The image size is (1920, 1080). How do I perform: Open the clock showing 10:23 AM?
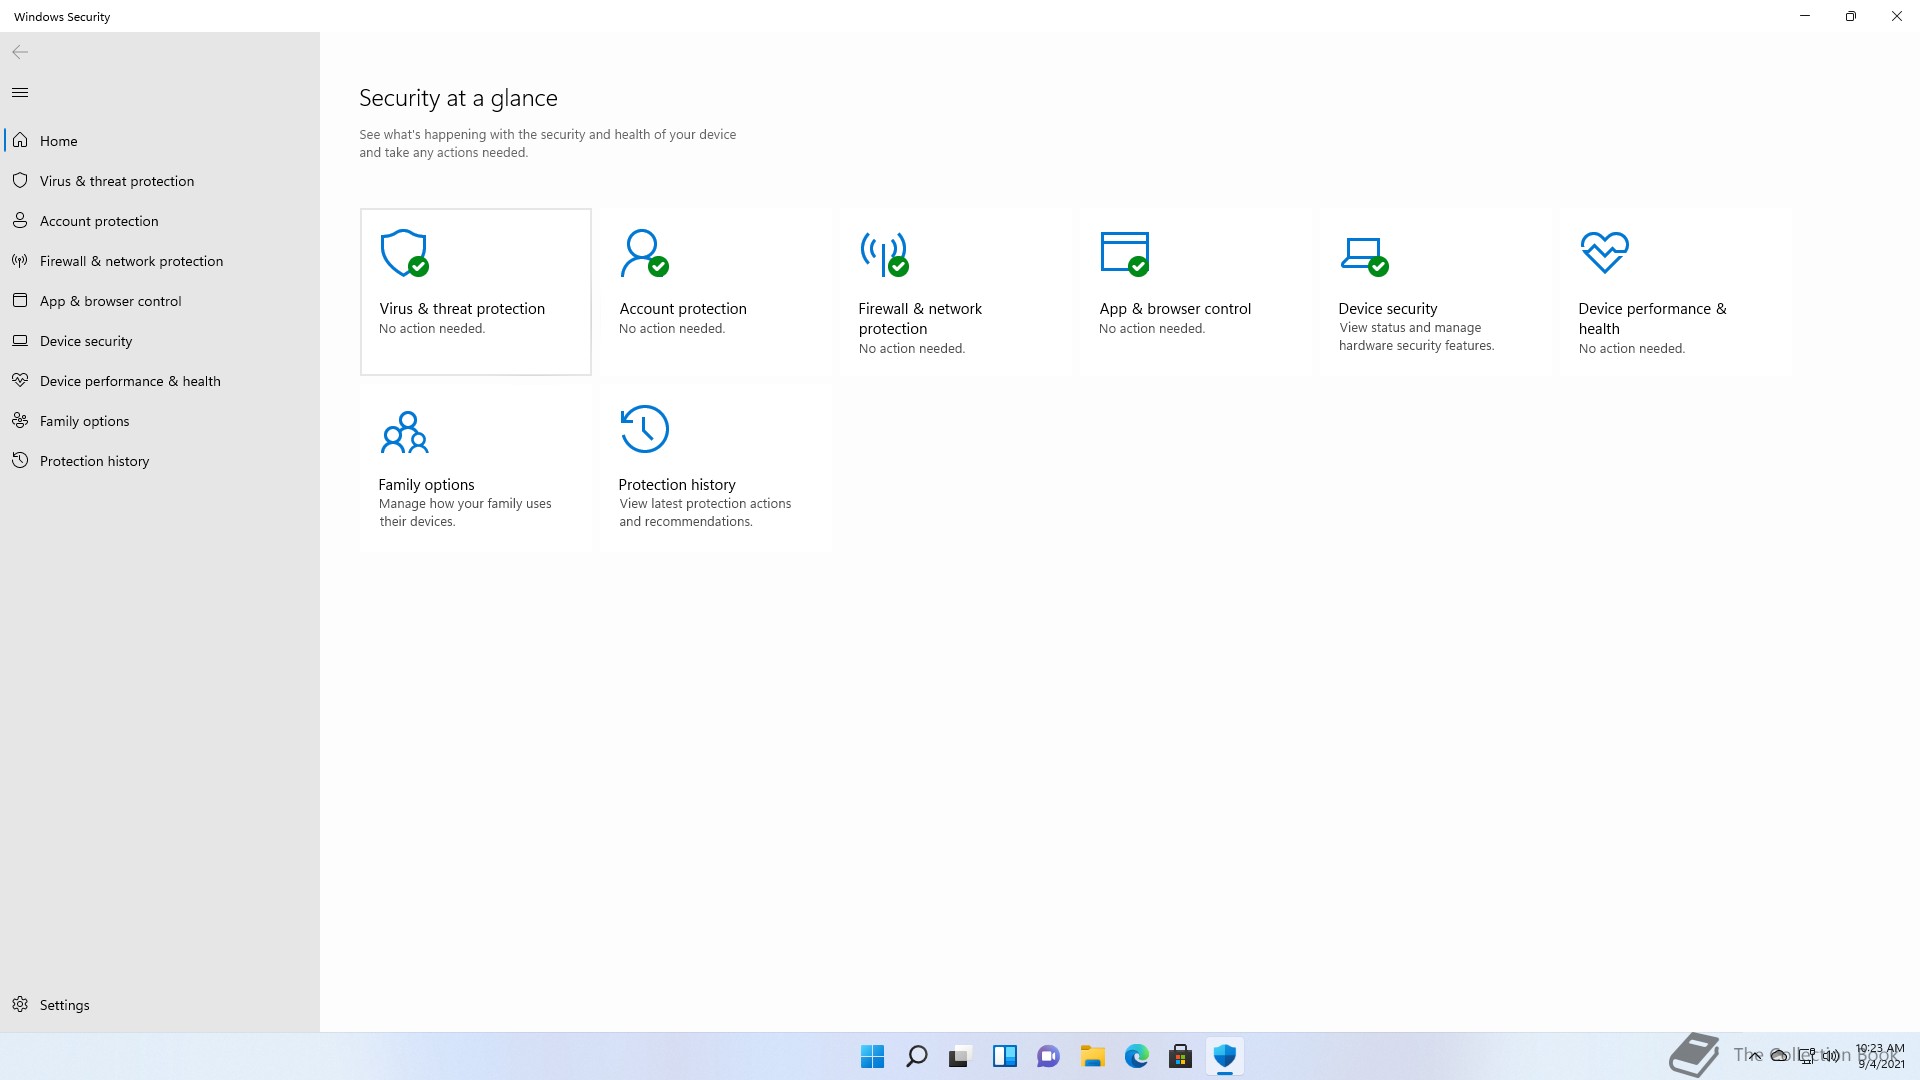click(x=1880, y=1056)
